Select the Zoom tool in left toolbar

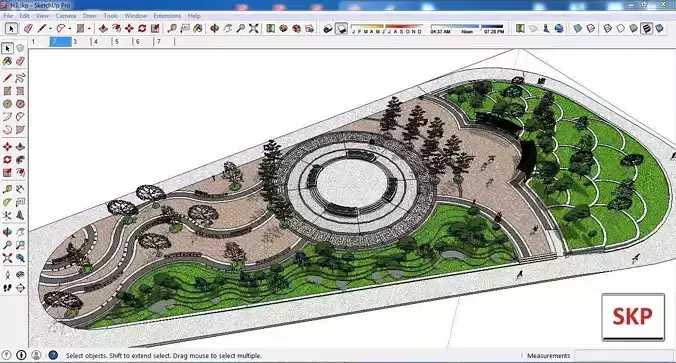[7, 245]
